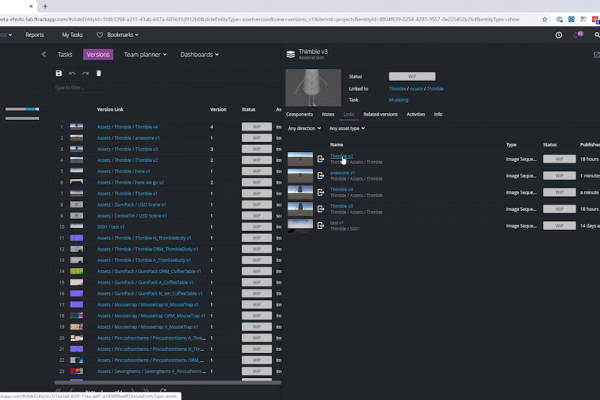This screenshot has width=600, height=400.
Task: Click the Modeling task link
Action: 398,100
